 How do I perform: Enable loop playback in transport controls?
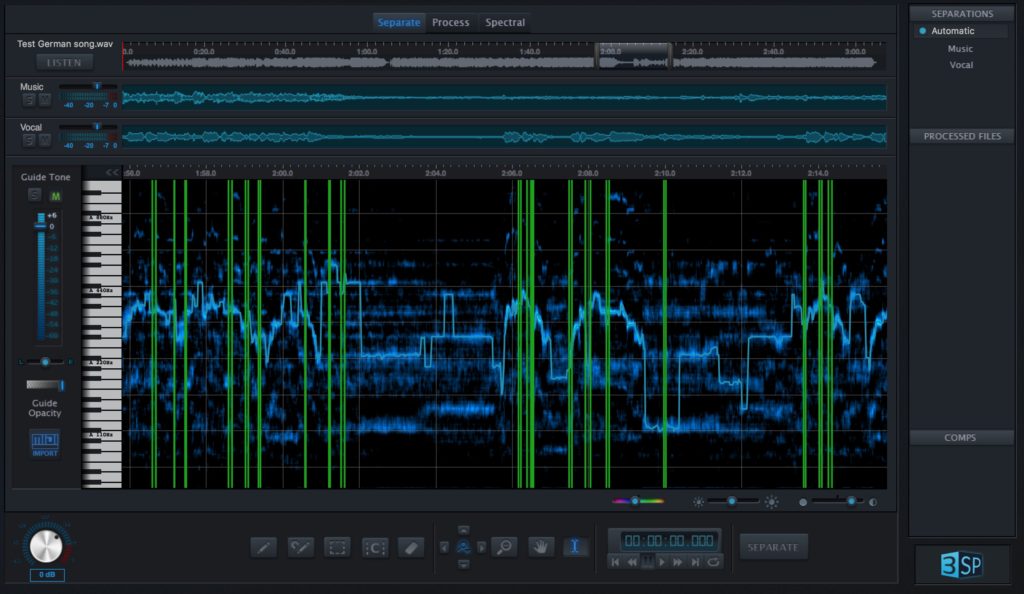(714, 560)
